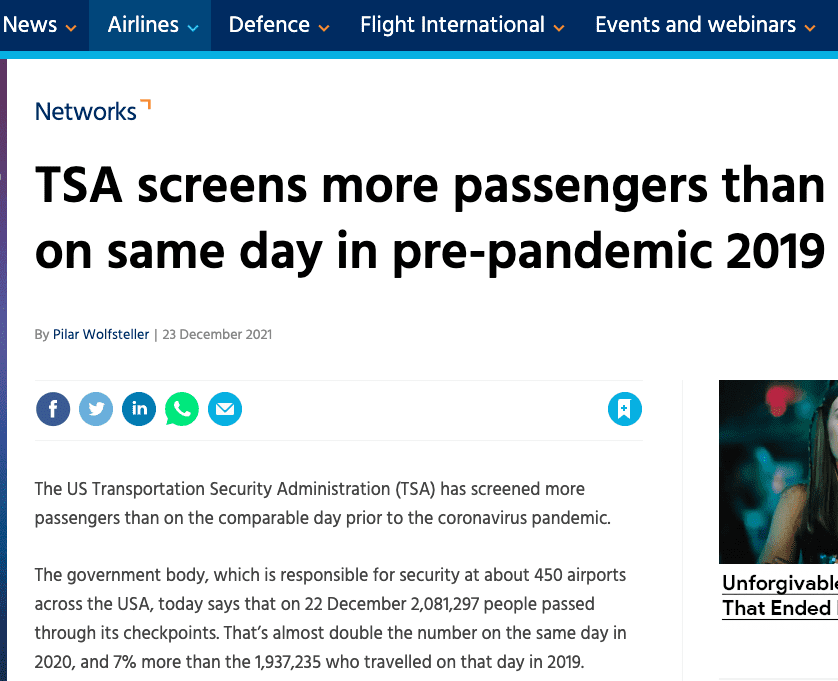Open Events and webinars menu

coord(695,25)
